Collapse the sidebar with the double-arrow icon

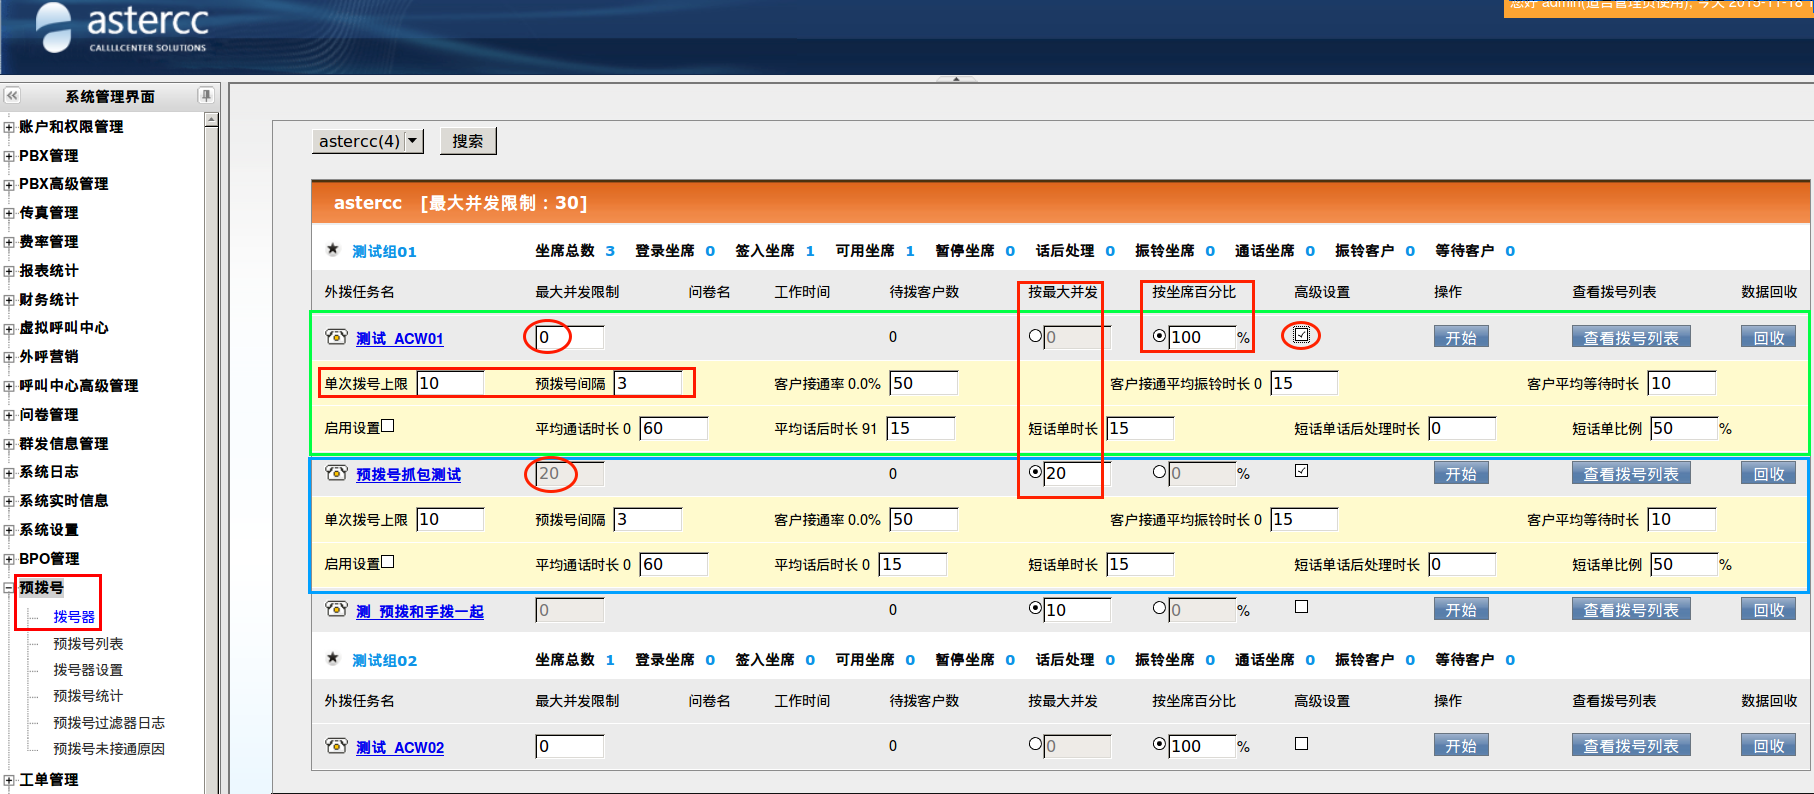pos(12,96)
